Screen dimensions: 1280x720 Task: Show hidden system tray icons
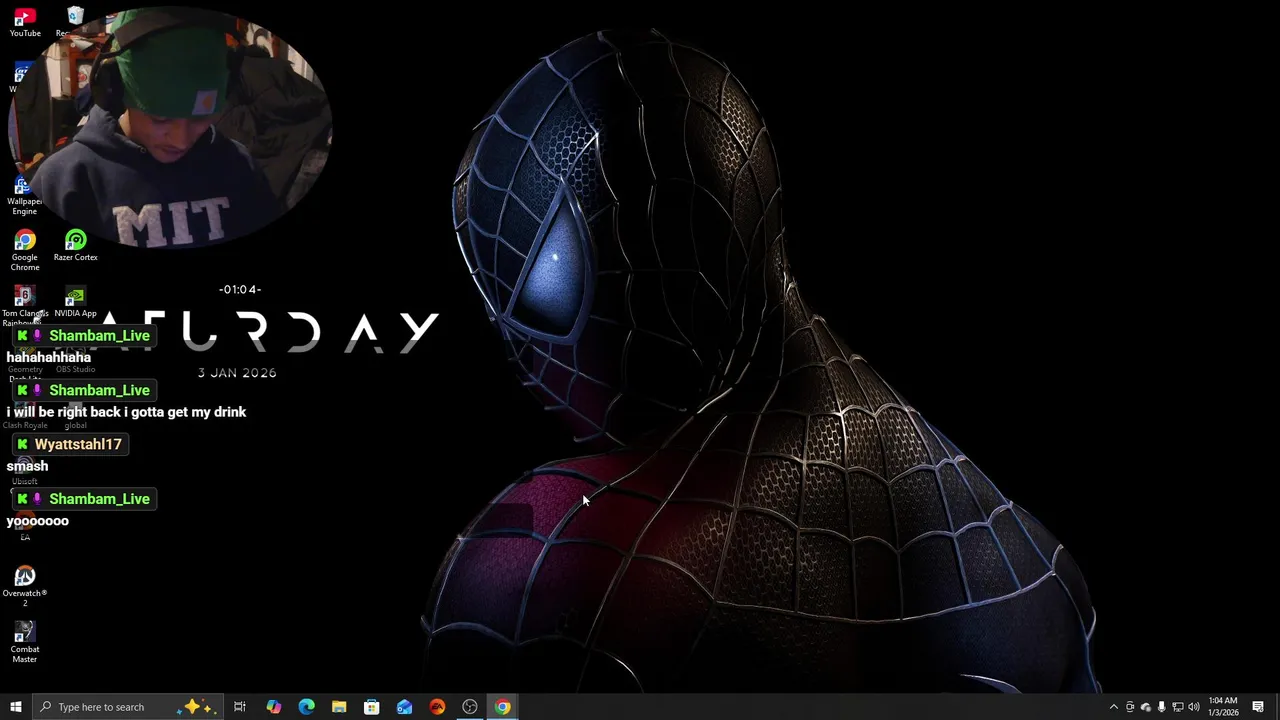(1114, 707)
